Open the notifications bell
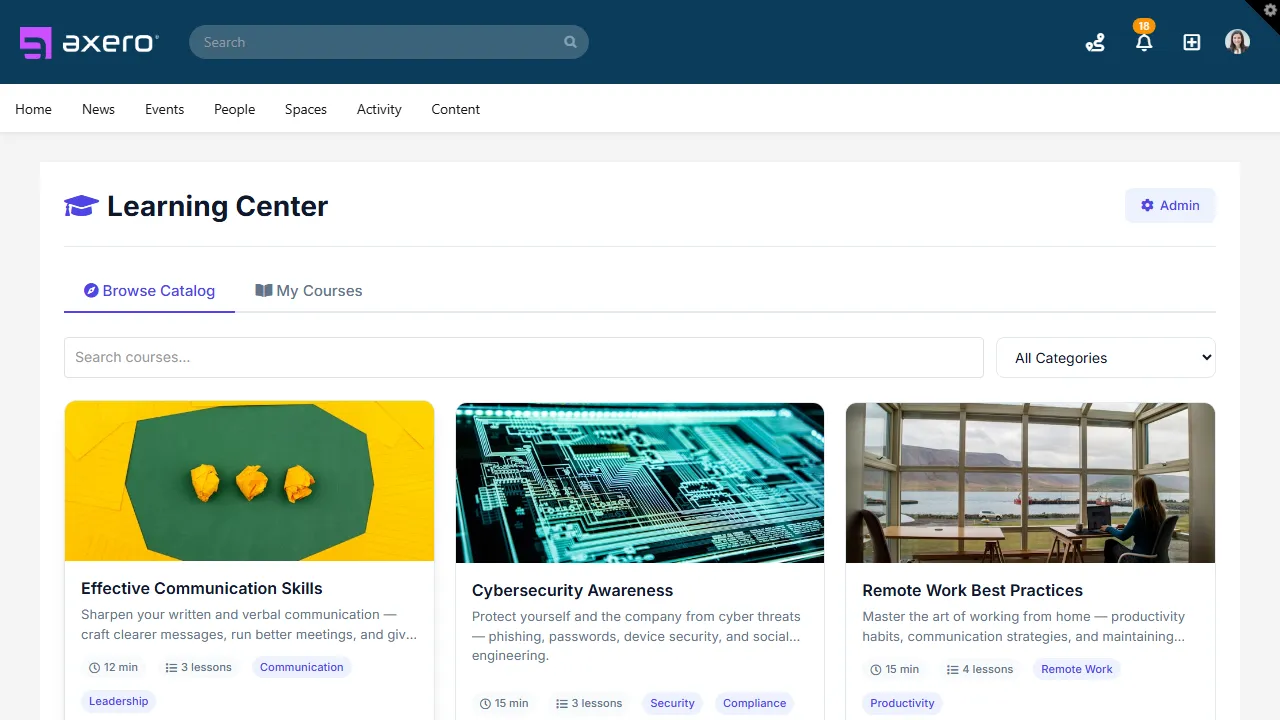The image size is (1280, 720). coord(1144,42)
